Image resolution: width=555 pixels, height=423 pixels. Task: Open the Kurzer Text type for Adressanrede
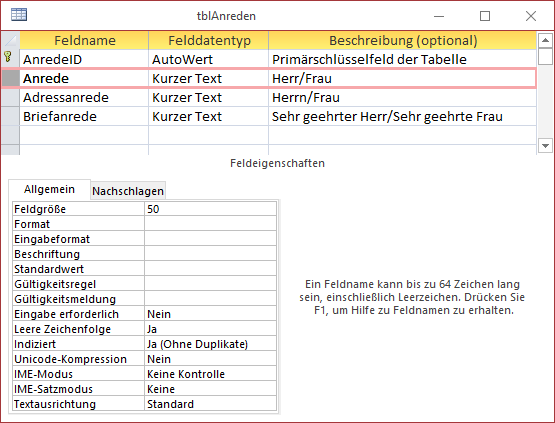pos(208,97)
